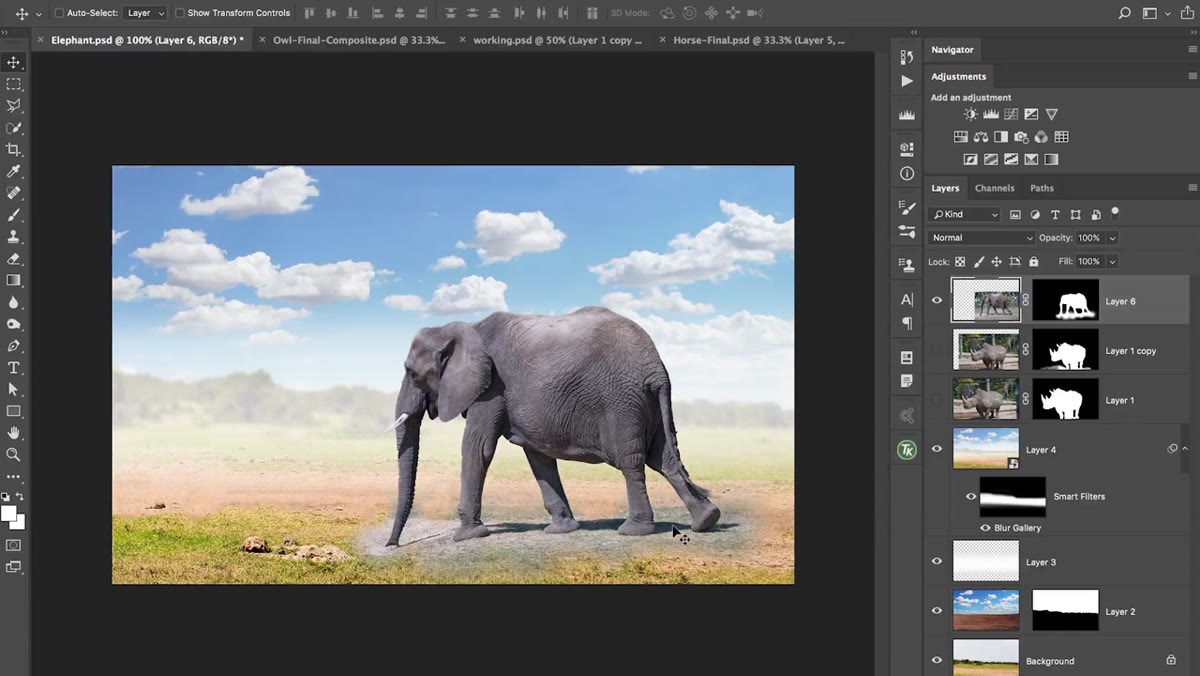Open Auto-Select Layer dropdown
1200x676 pixels.
146,13
